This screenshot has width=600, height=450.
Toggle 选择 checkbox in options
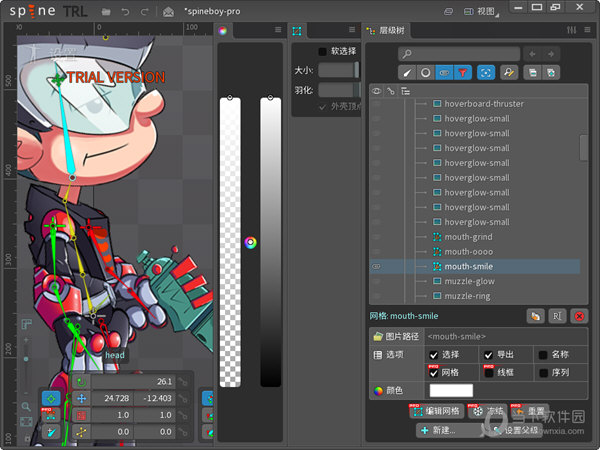(x=434, y=355)
